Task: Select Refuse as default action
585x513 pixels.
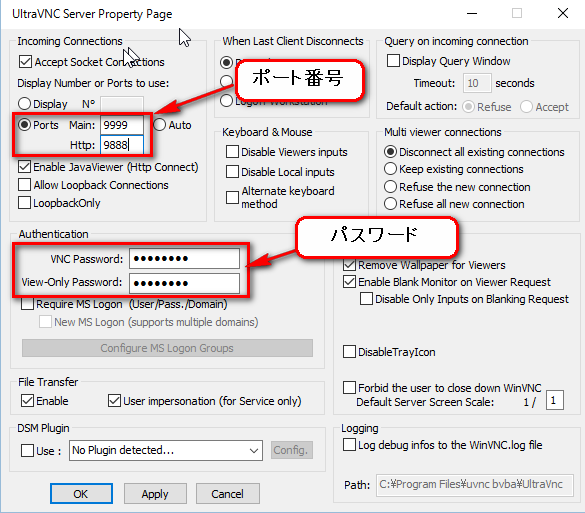Action: (x=468, y=107)
